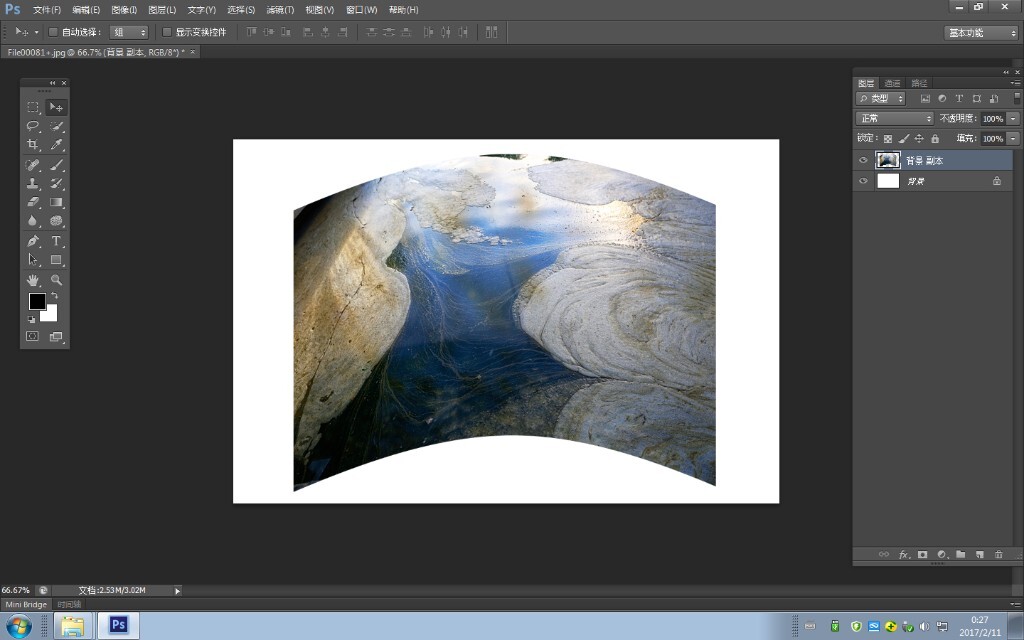
Task: Add a layer mask
Action: tap(922, 554)
